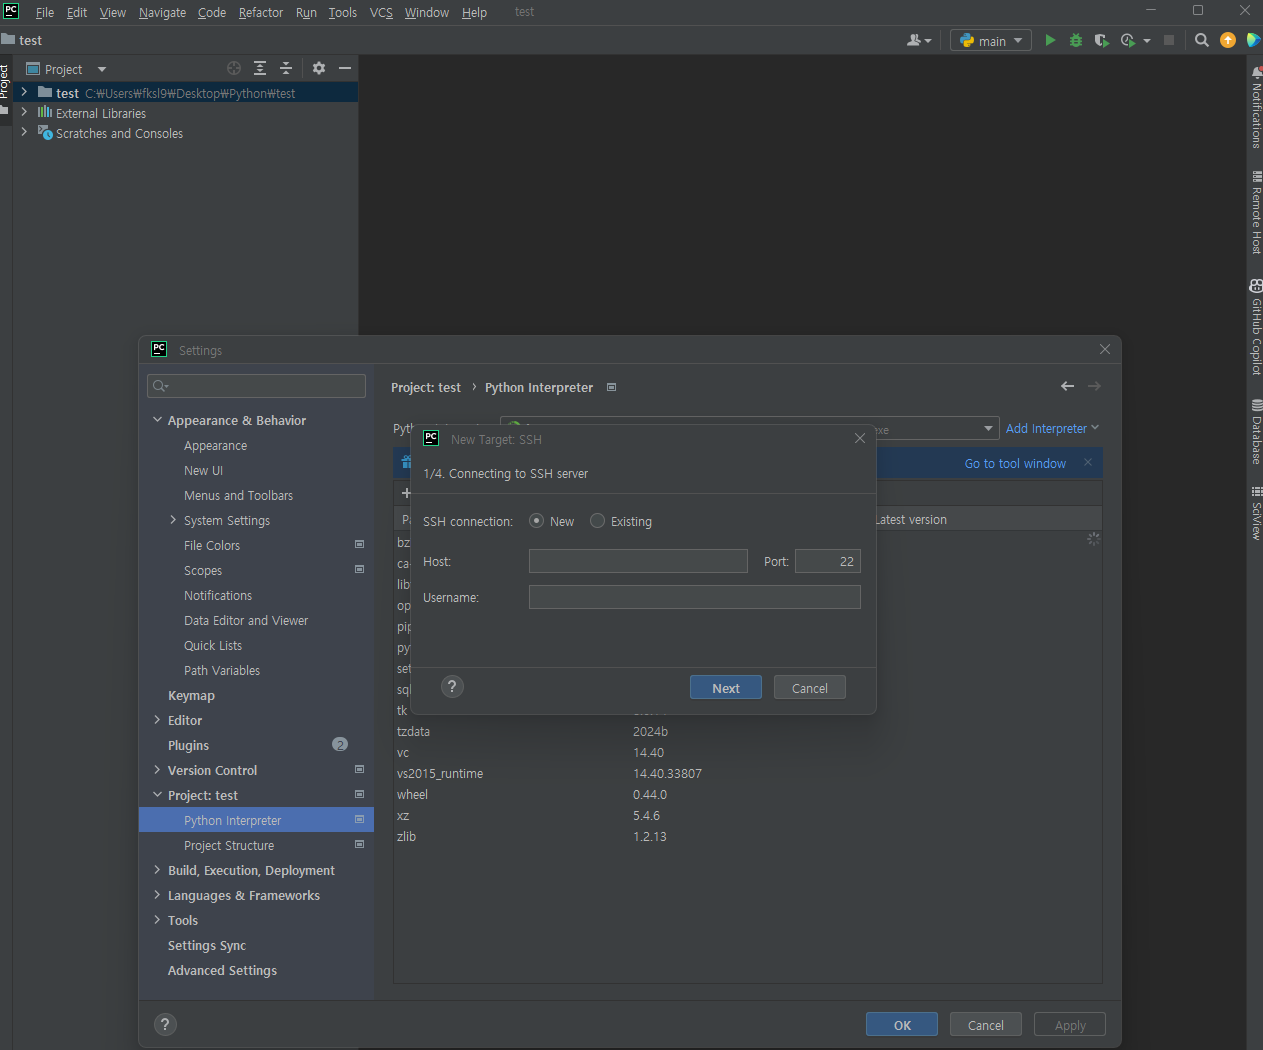
Task: Select the New SSH connection radio button
Action: pyautogui.click(x=535, y=520)
